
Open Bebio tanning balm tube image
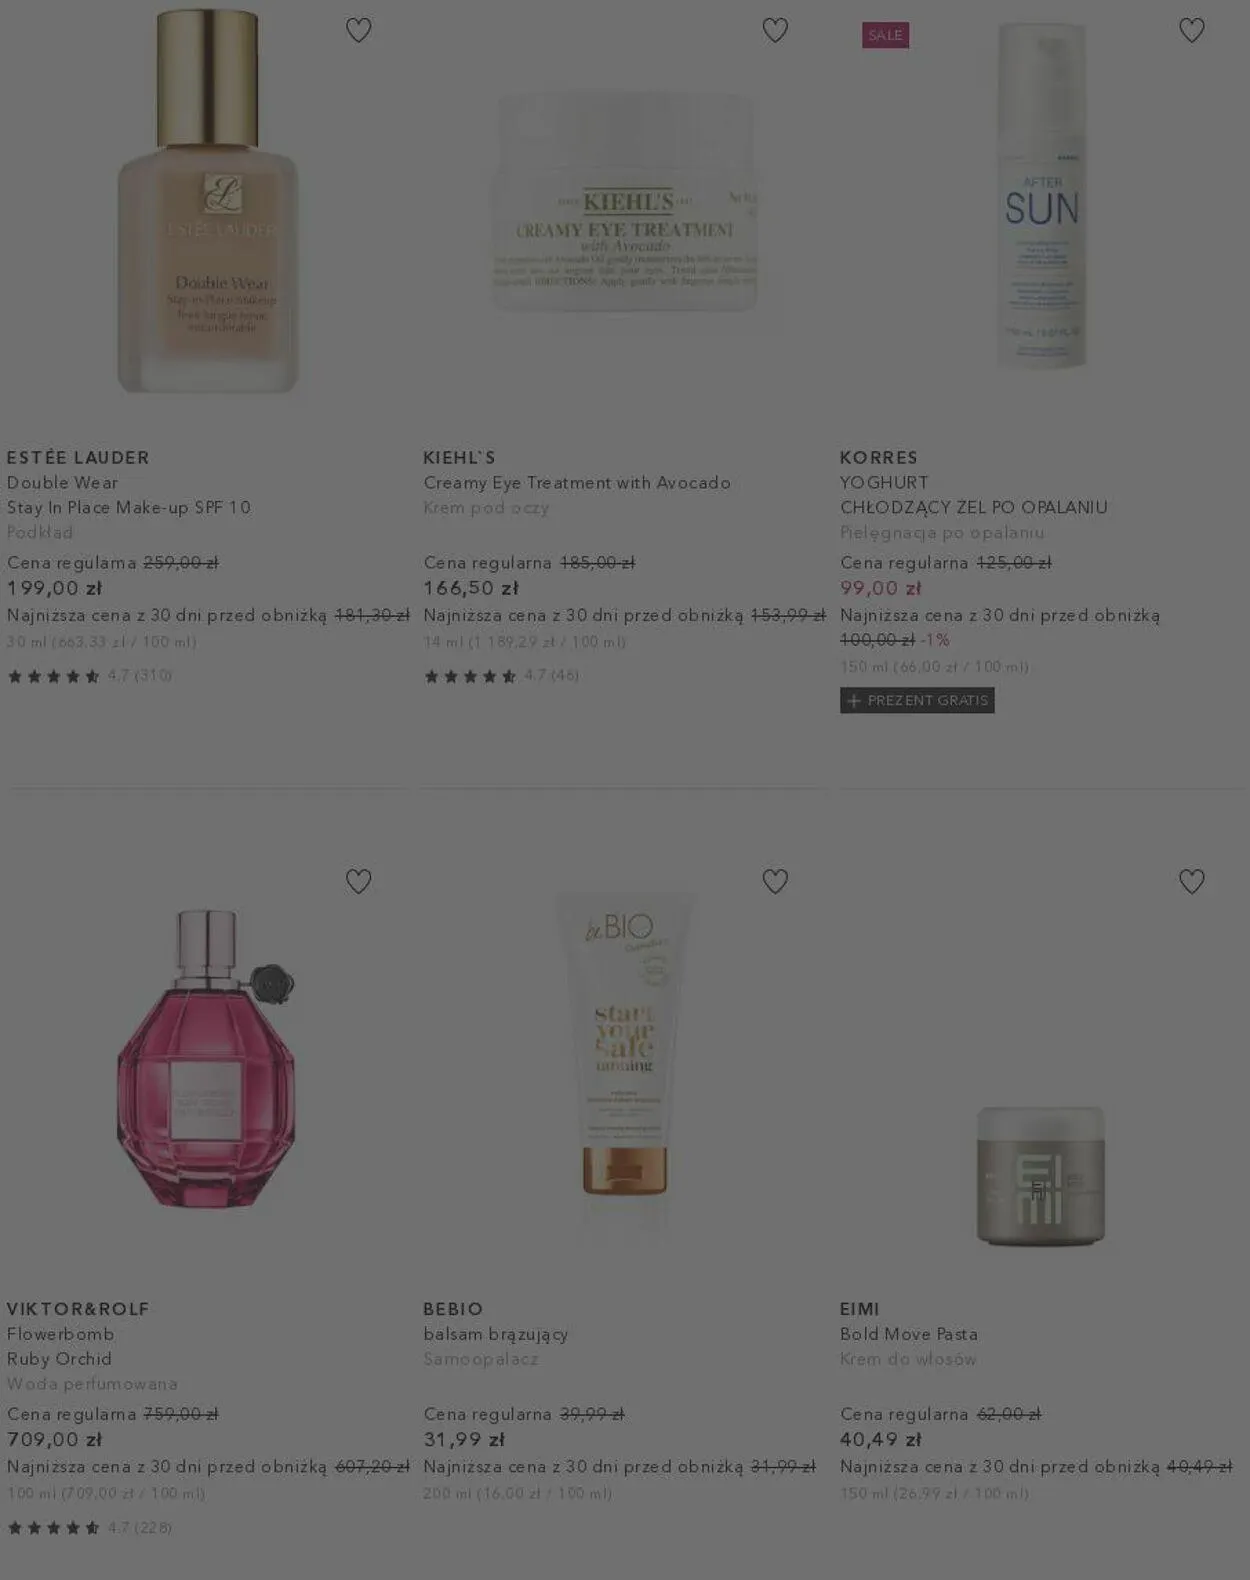pos(625,1058)
